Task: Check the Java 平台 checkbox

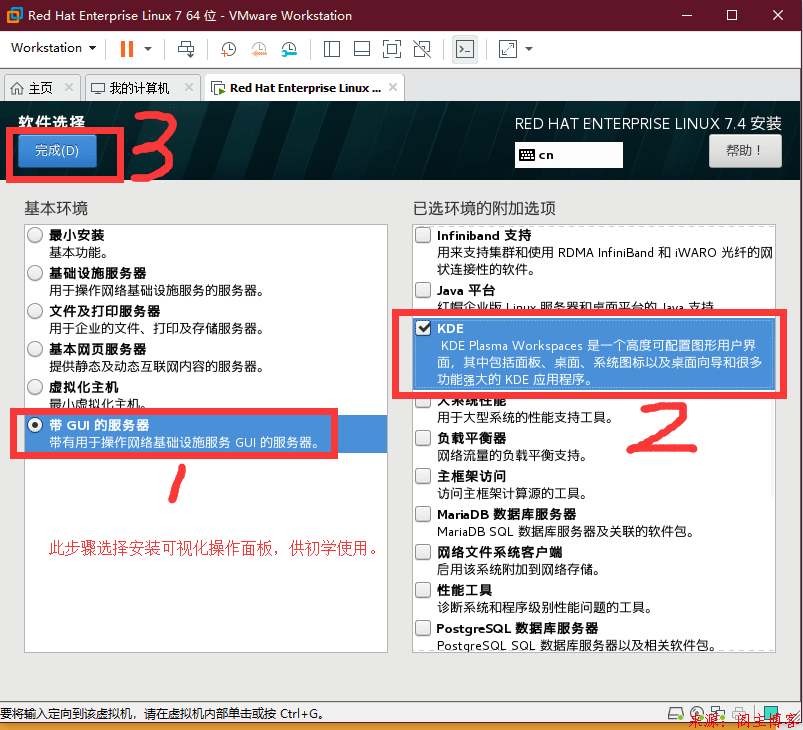Action: pyautogui.click(x=423, y=290)
